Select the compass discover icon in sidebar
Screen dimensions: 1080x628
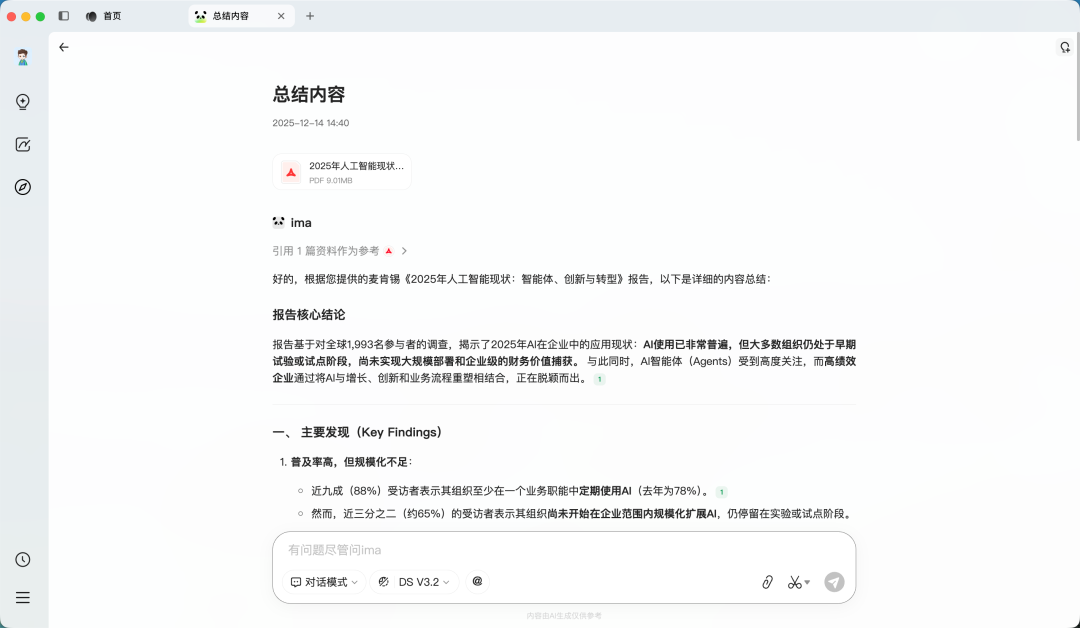[22, 187]
